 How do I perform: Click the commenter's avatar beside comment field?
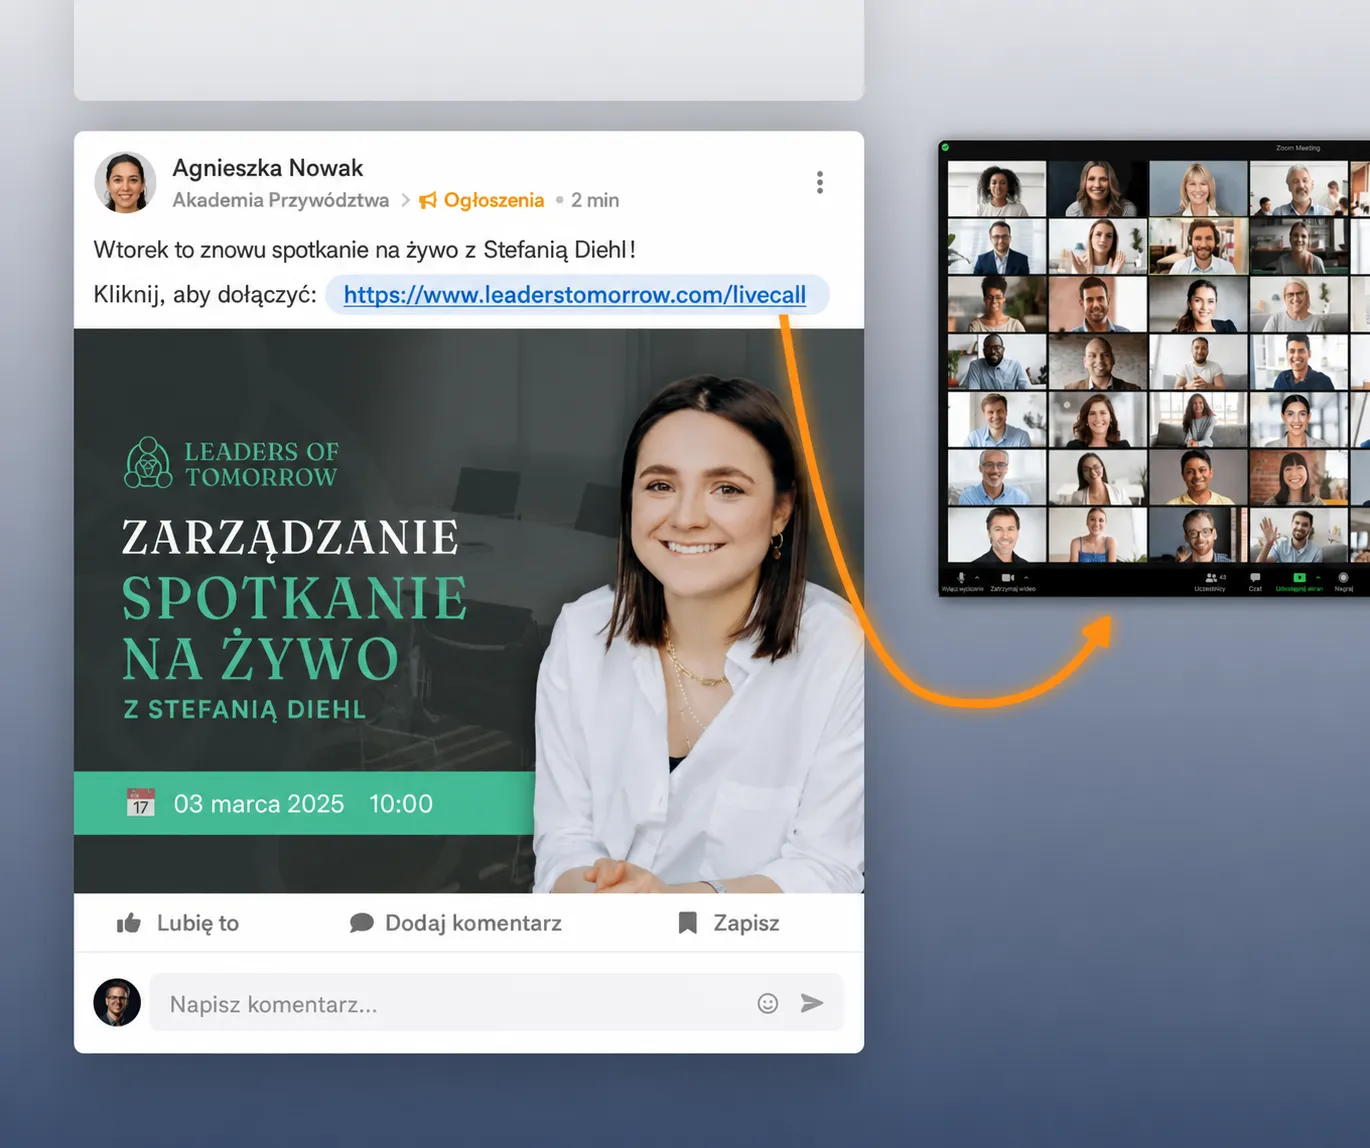pyautogui.click(x=117, y=1002)
